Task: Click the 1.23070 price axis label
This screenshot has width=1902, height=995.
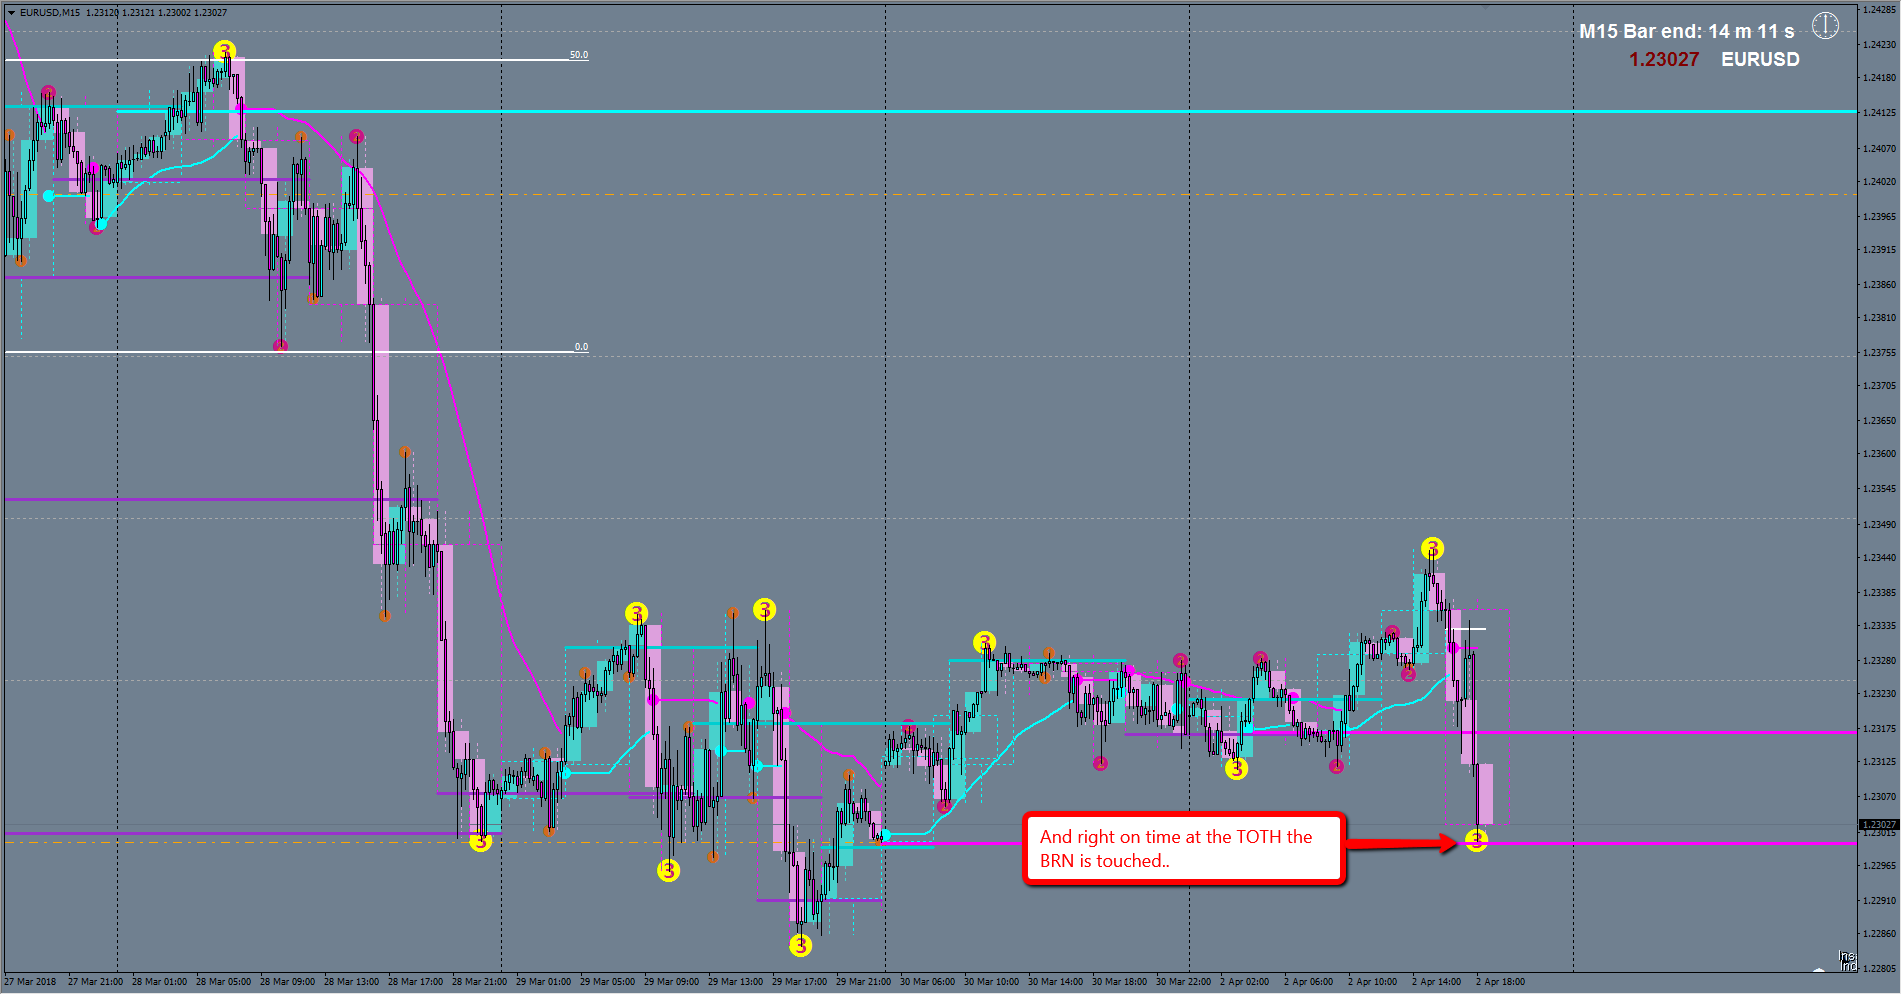Action: [1880, 797]
